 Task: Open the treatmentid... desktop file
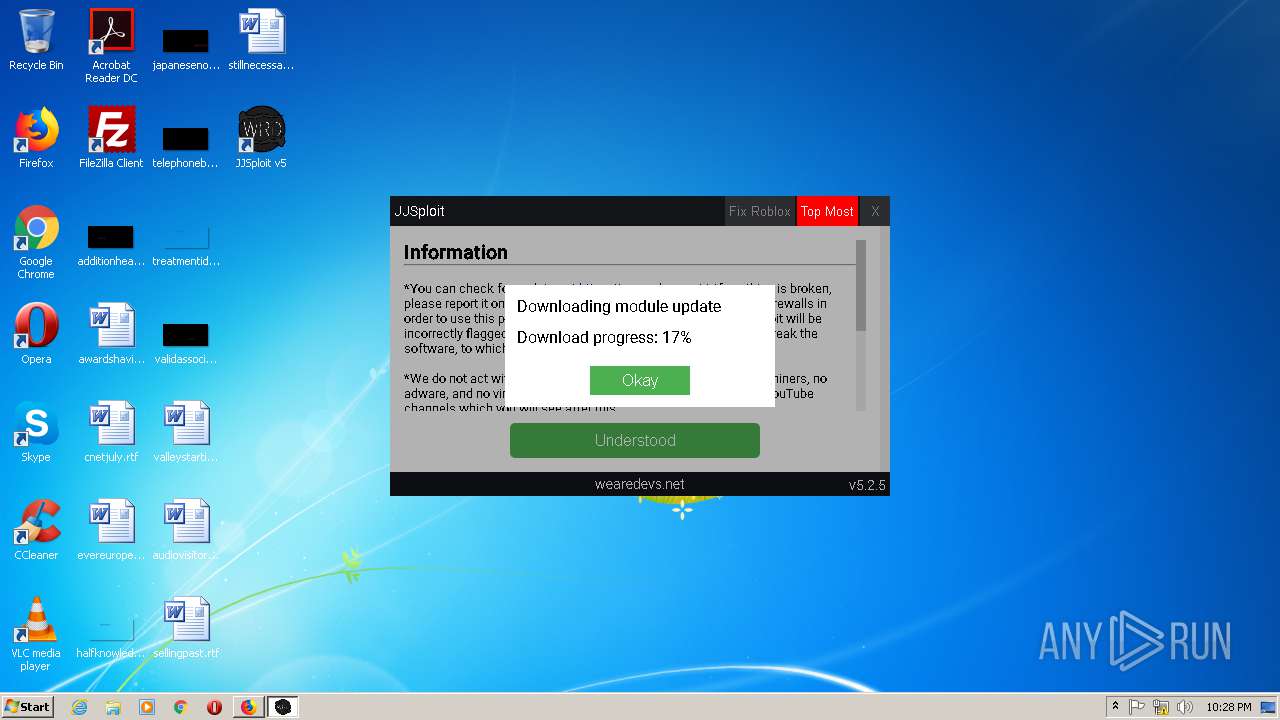[x=186, y=246]
